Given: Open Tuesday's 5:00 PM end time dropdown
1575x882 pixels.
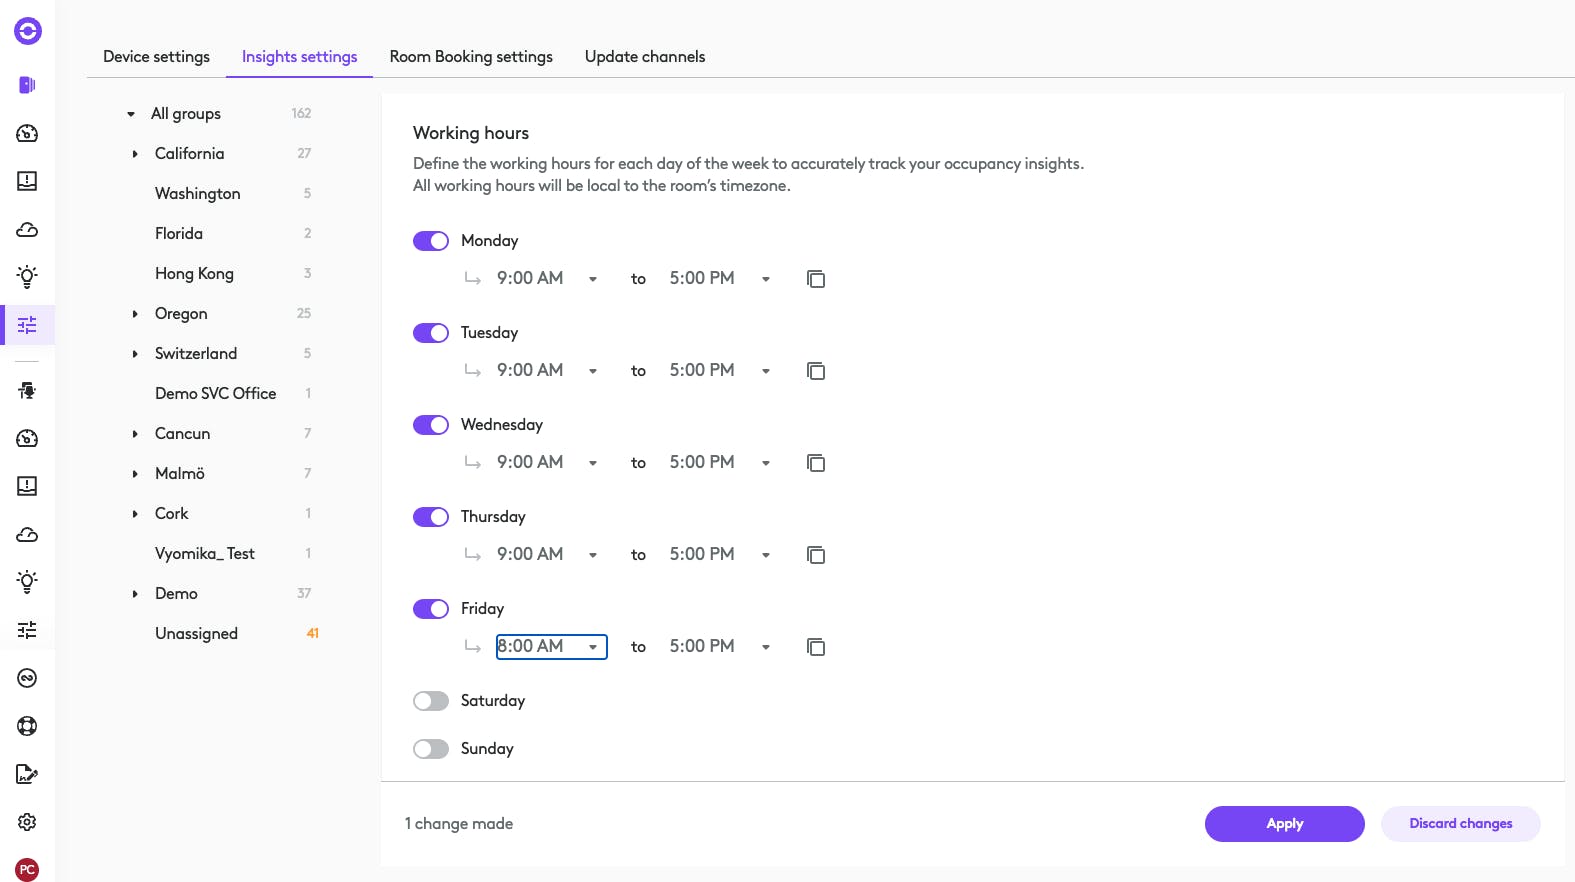Looking at the screenshot, I should click(x=720, y=371).
